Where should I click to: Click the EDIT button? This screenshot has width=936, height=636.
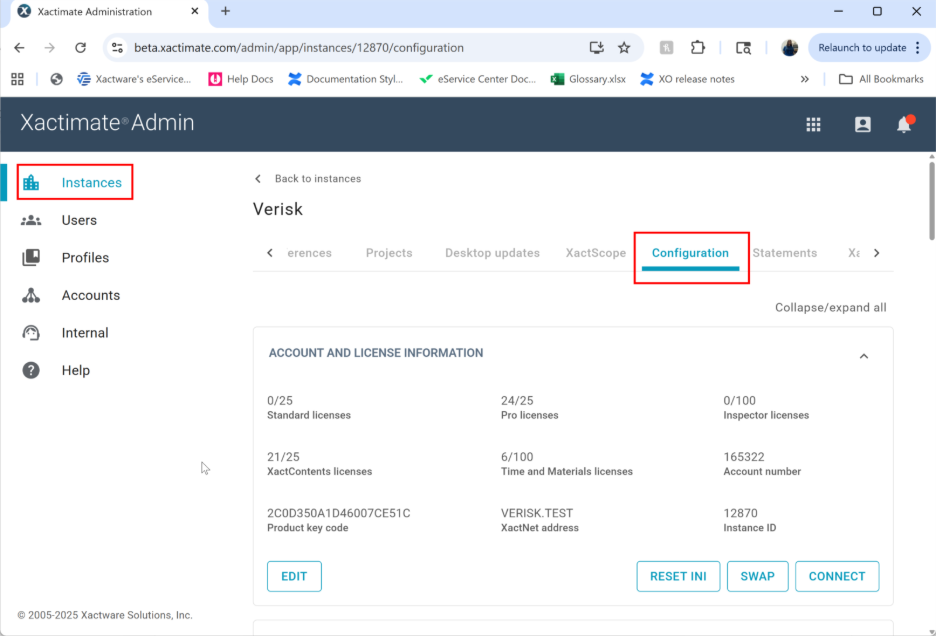click(294, 576)
